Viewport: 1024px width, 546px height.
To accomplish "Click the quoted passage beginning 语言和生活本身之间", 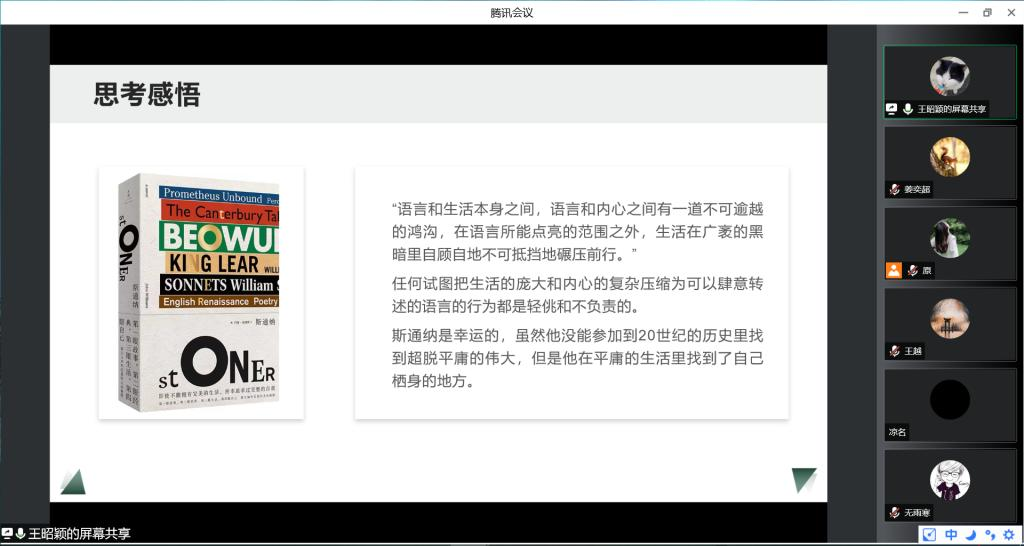I will (x=577, y=231).
